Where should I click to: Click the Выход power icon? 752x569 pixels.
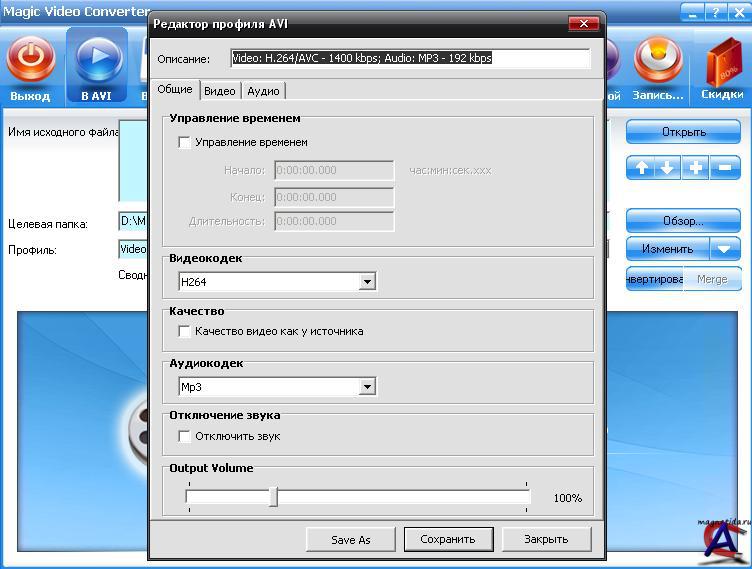coord(30,59)
